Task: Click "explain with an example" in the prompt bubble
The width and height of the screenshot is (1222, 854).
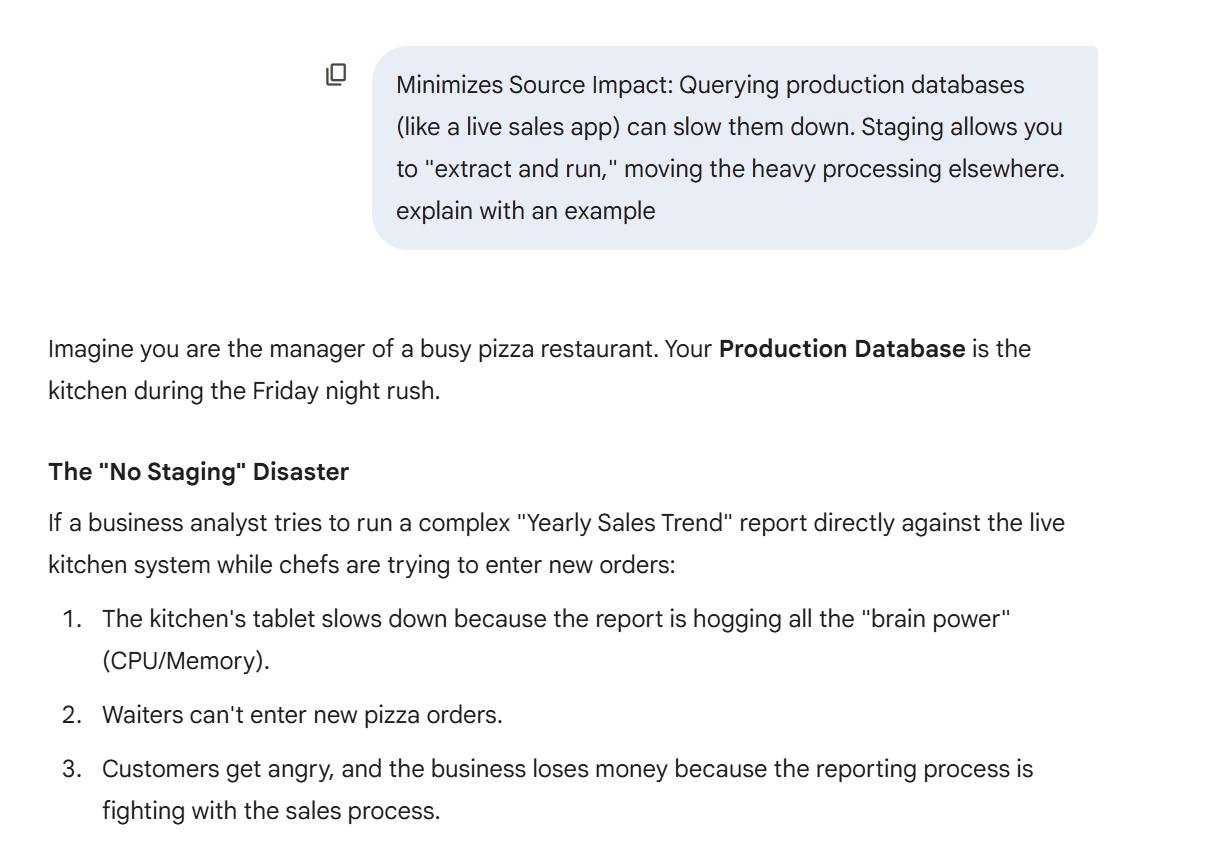Action: [525, 211]
